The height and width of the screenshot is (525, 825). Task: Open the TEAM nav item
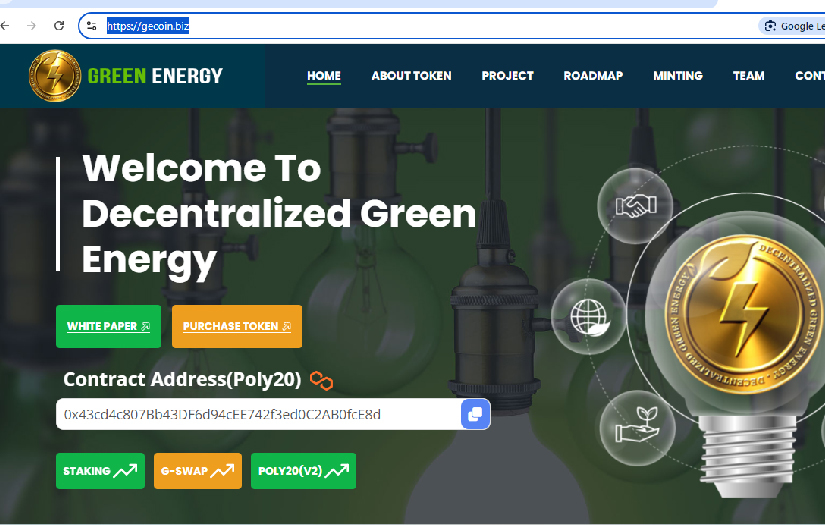(748, 76)
